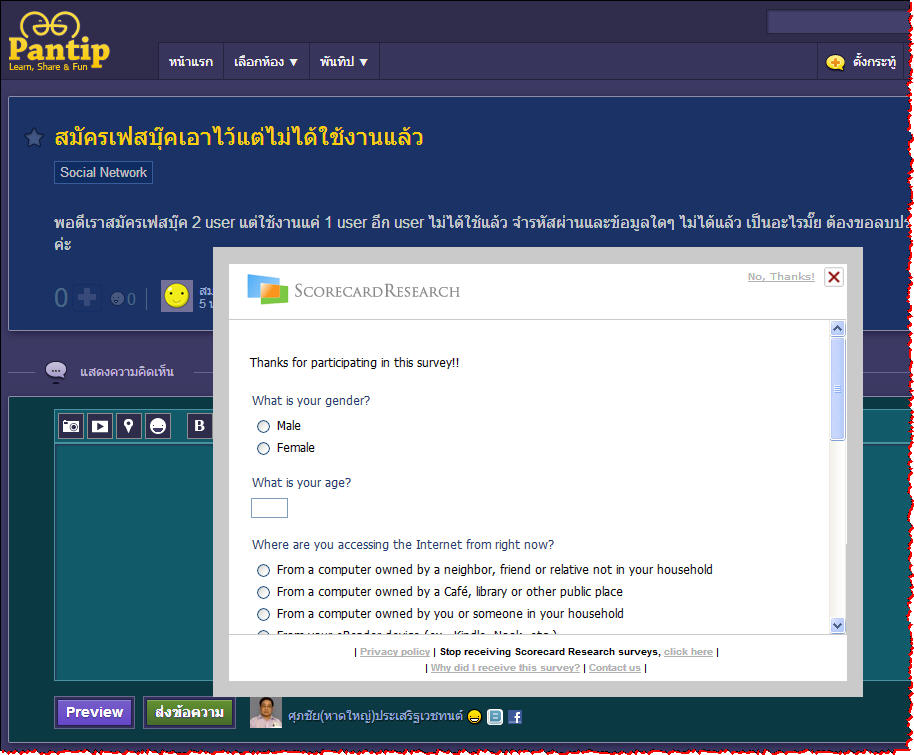
Task: Open the Social Network tag
Action: point(103,173)
